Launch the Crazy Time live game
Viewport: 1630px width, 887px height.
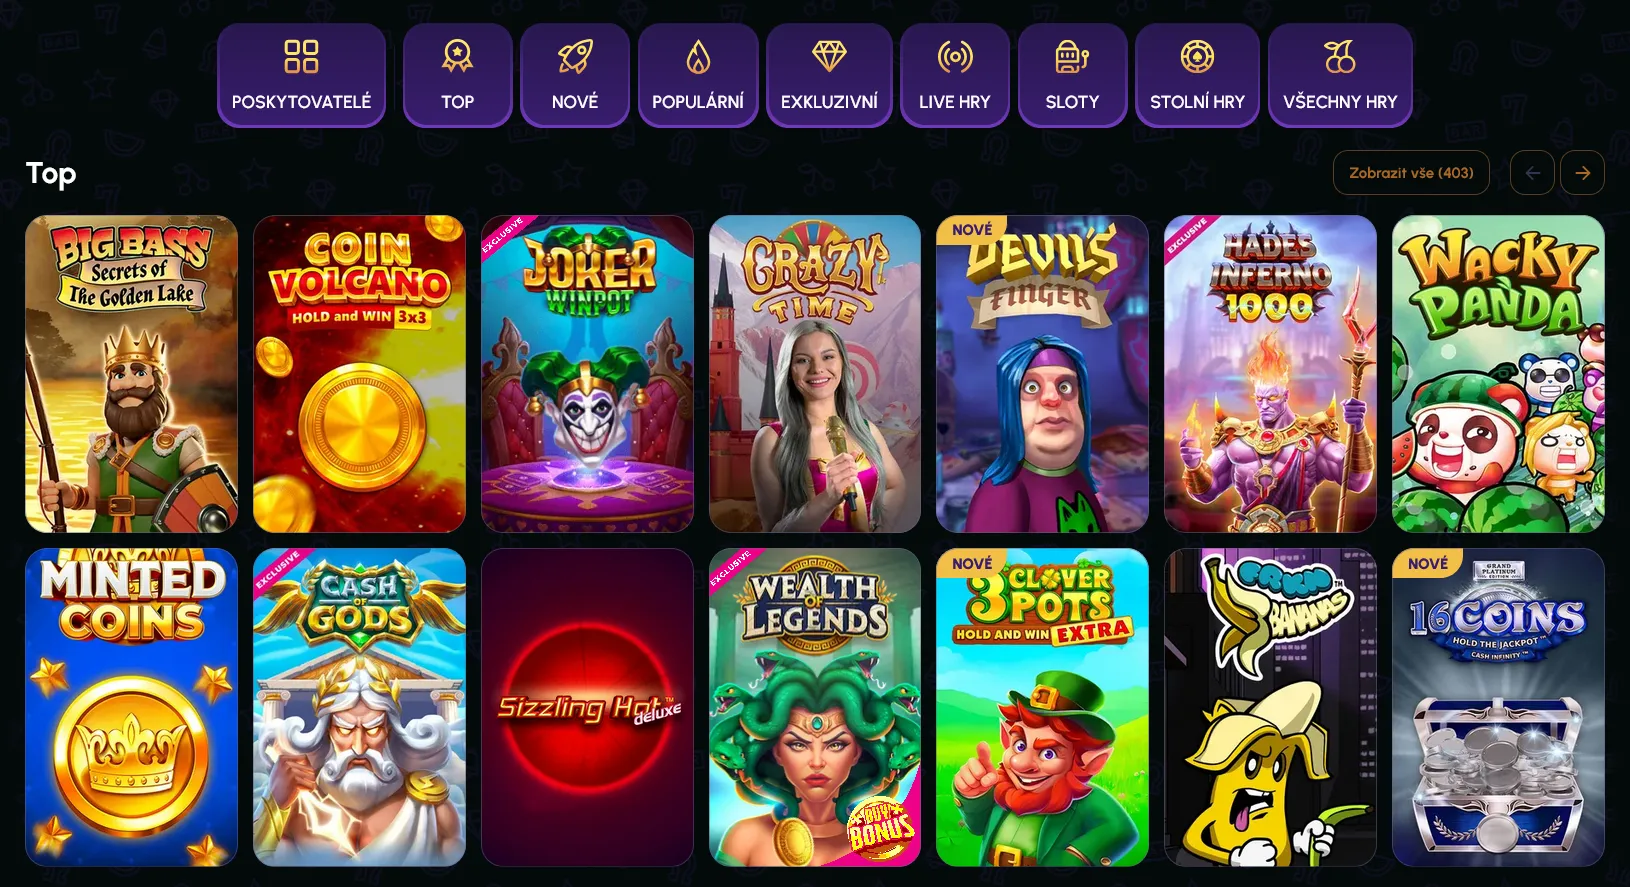(815, 374)
